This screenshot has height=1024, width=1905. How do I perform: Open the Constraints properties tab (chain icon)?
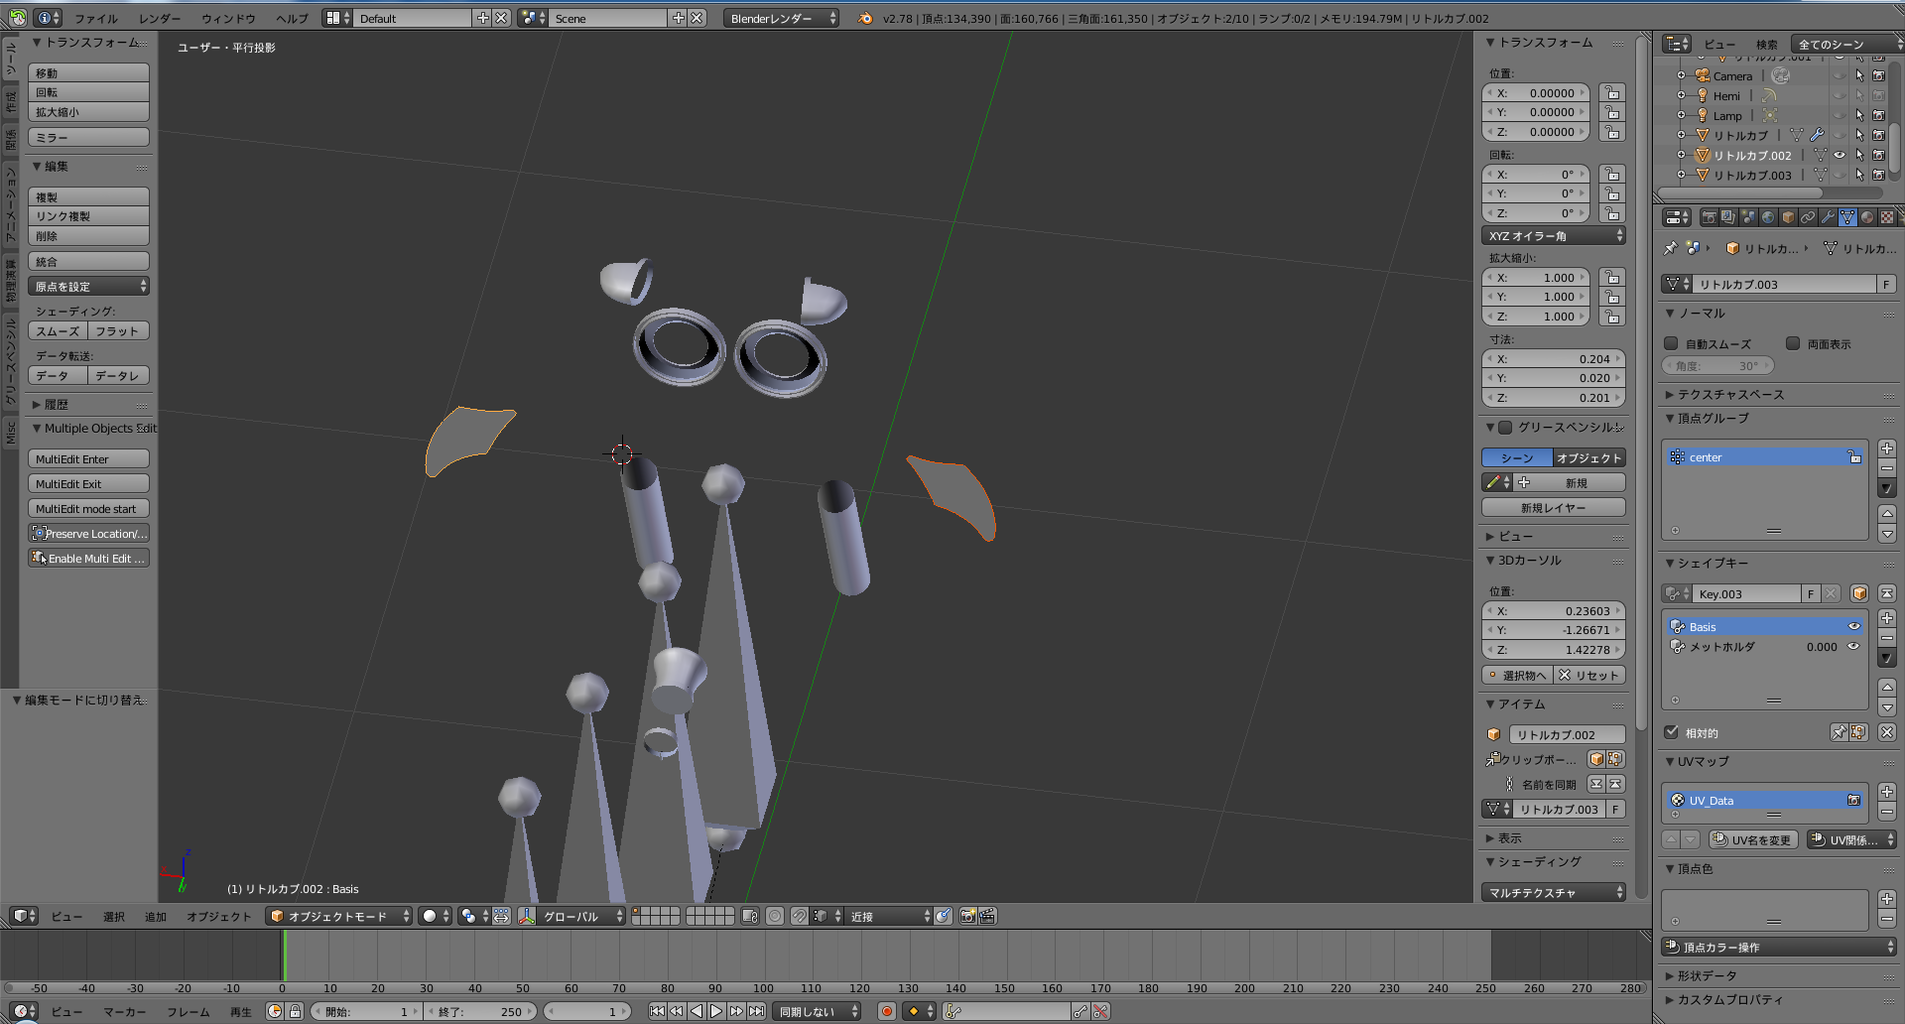point(1808,217)
